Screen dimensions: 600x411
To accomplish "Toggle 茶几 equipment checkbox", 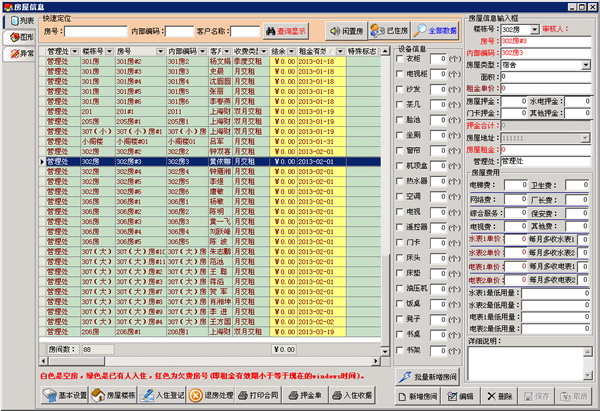I will 399,104.
